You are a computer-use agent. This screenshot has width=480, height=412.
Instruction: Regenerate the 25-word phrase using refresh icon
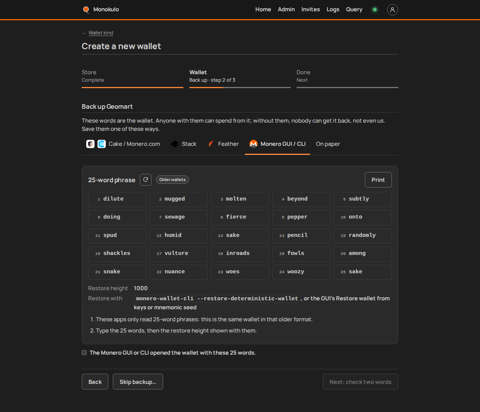[146, 180]
